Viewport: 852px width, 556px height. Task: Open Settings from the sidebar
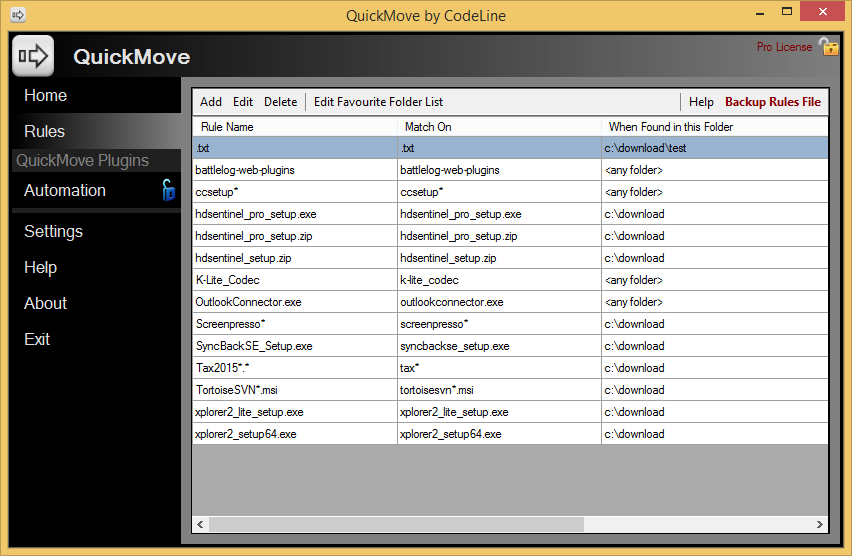tap(54, 232)
